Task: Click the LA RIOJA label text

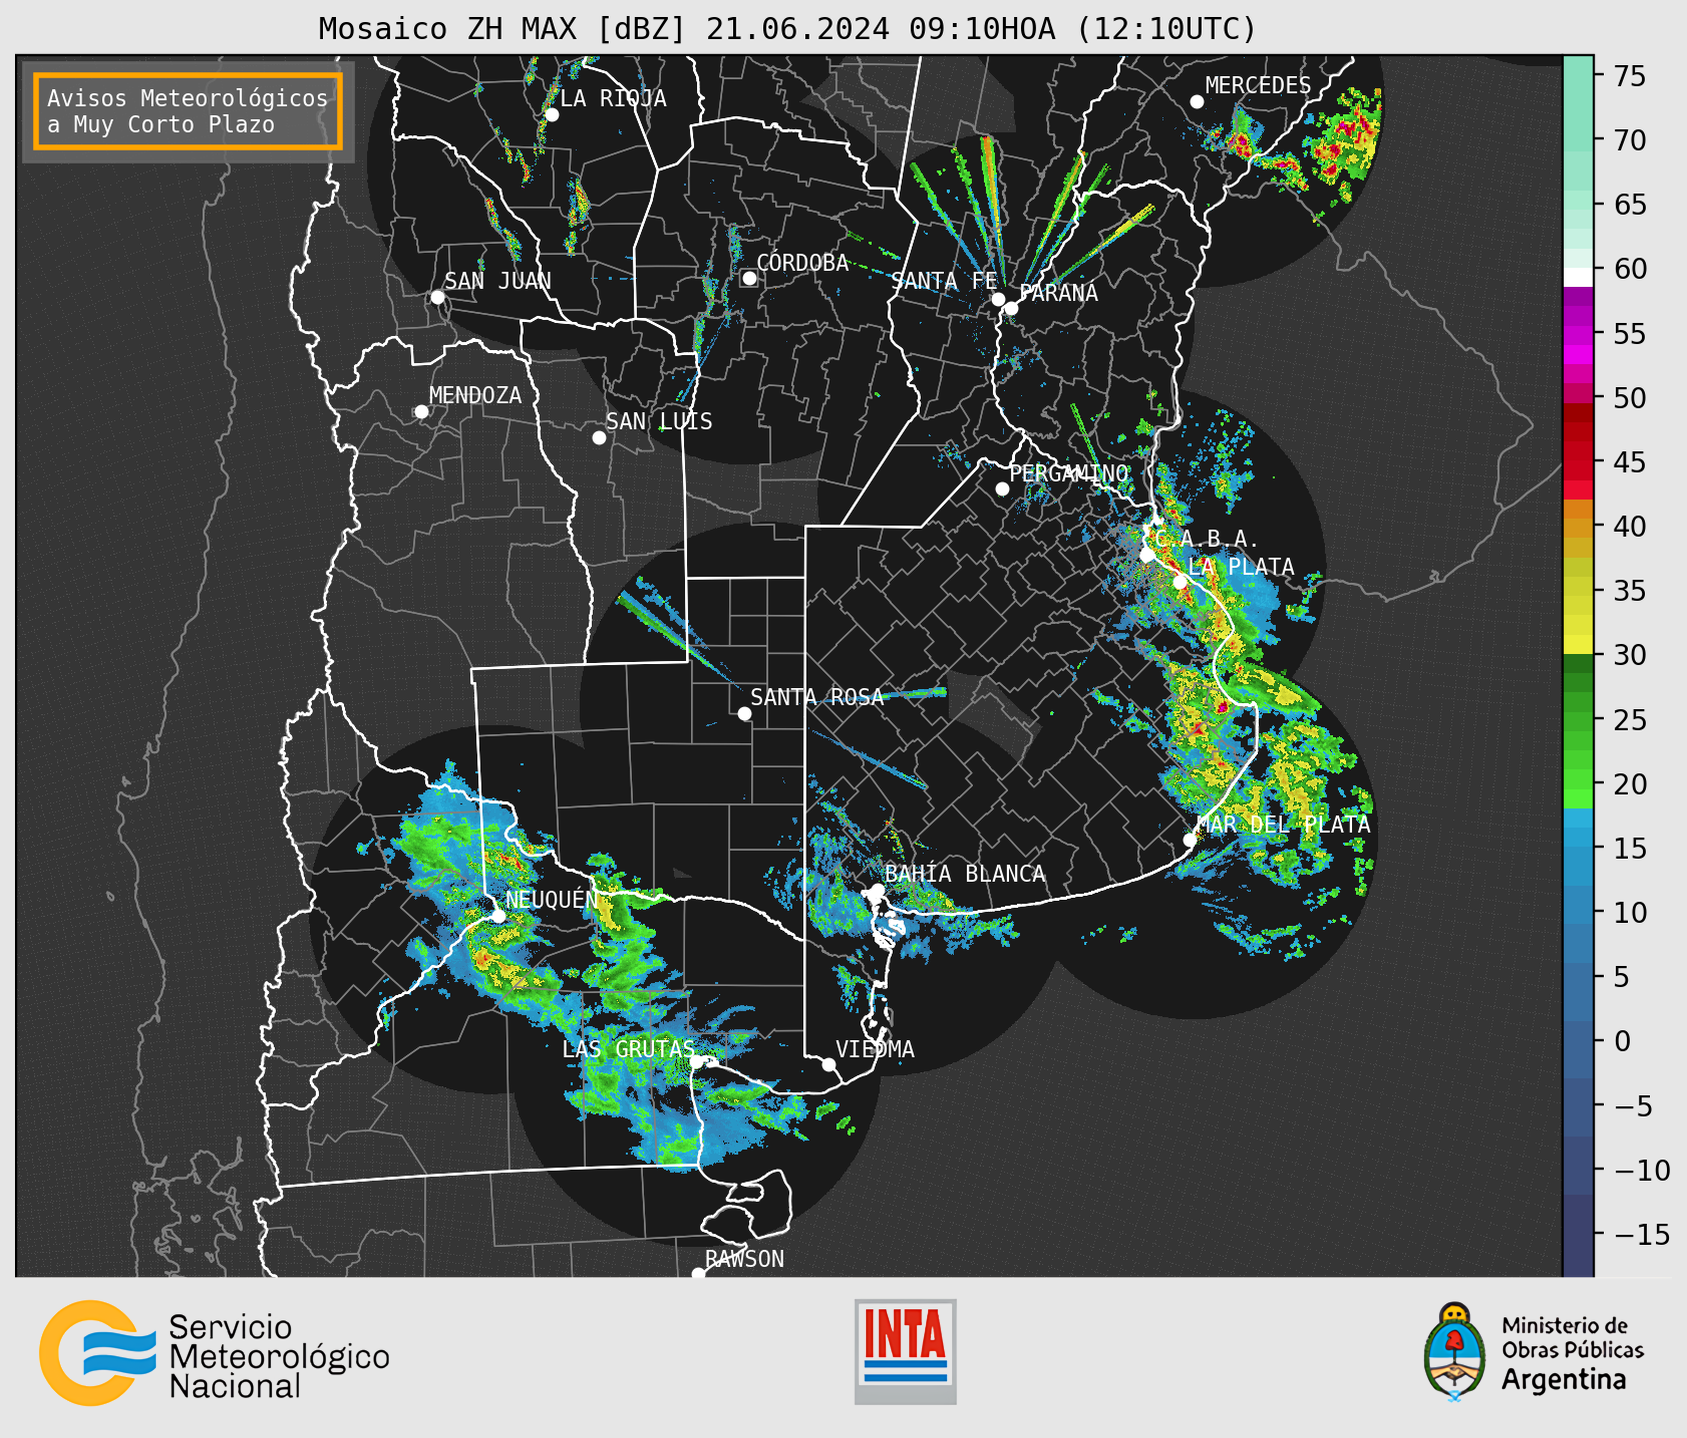Action: pyautogui.click(x=613, y=98)
